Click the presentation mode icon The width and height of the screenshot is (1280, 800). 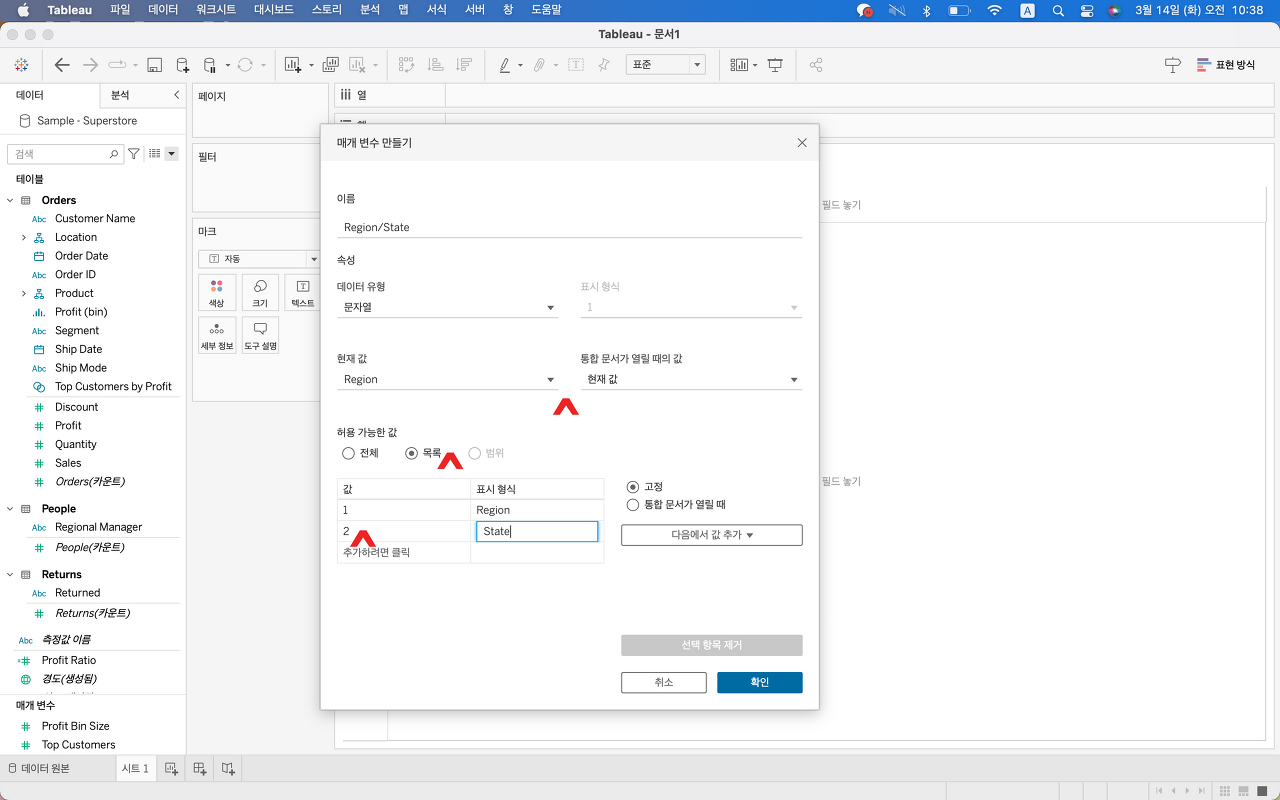[x=775, y=65]
